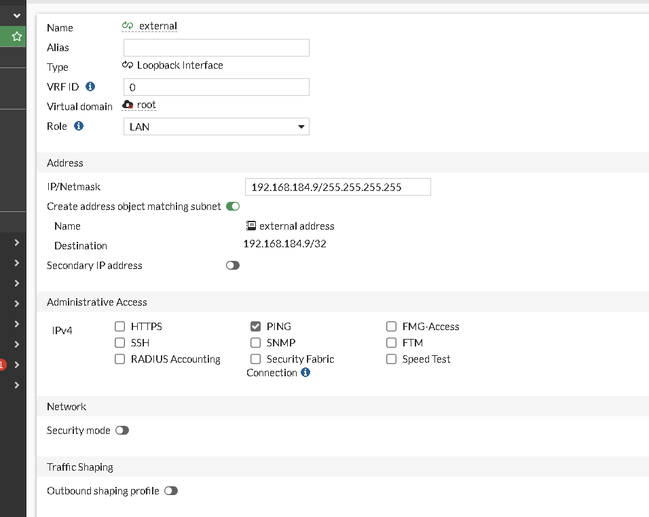This screenshot has width=649, height=517.
Task: Click the IP/Netmask input field
Action: [x=337, y=187]
